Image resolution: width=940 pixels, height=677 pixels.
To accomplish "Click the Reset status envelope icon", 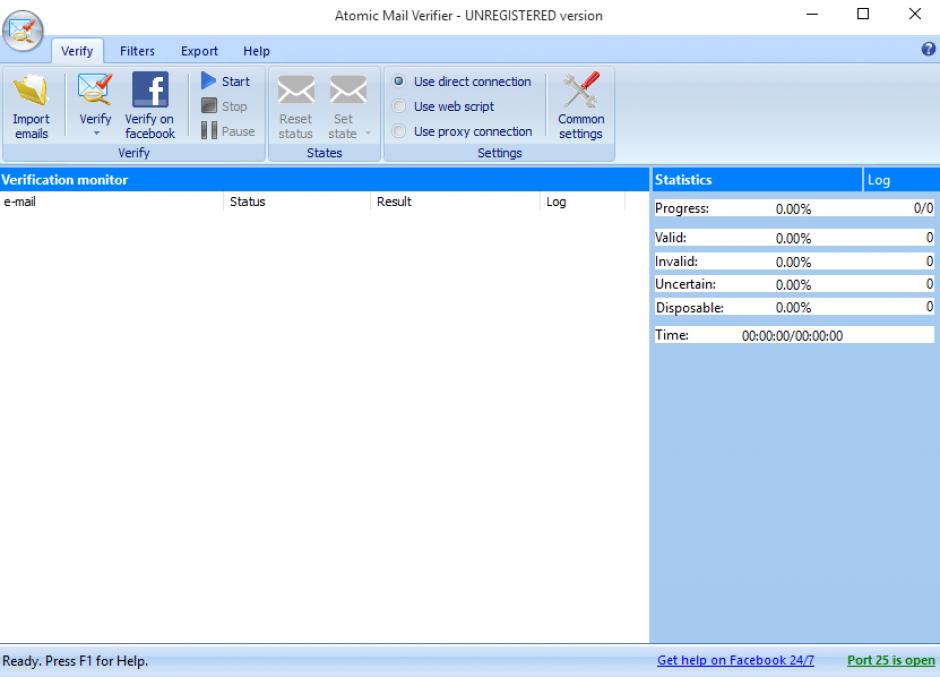I will (x=296, y=90).
